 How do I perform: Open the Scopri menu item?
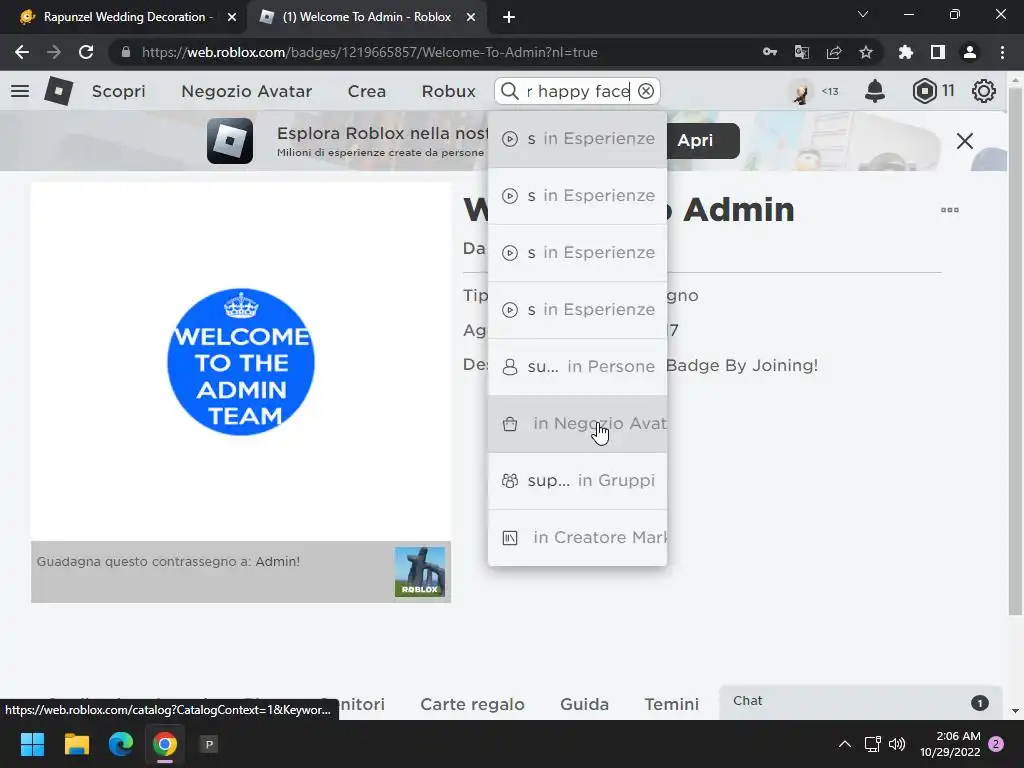point(118,91)
